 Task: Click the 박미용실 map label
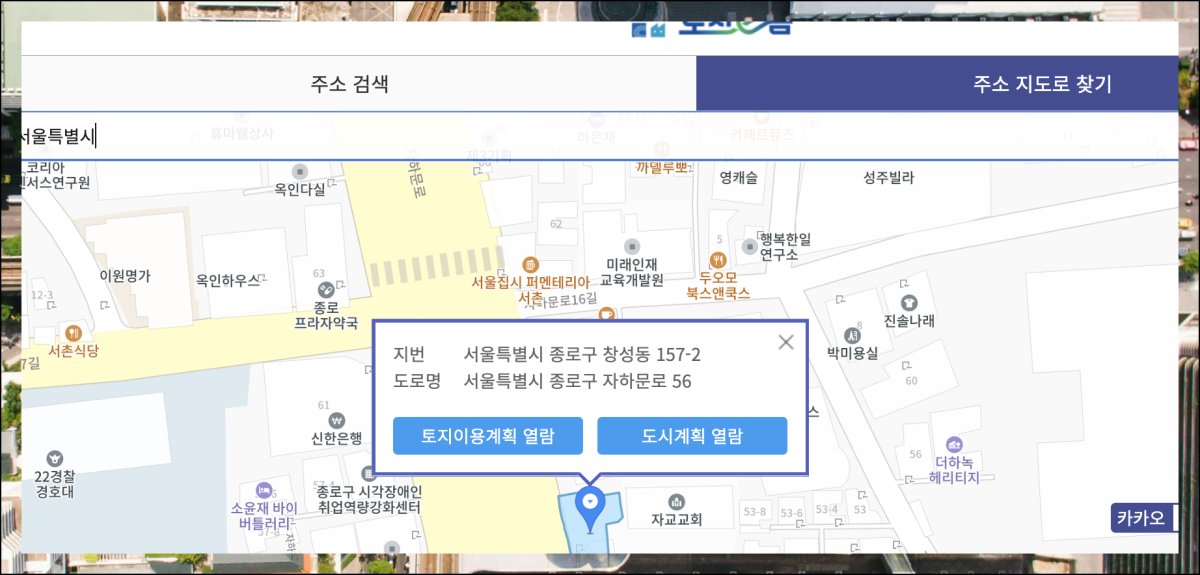[852, 353]
